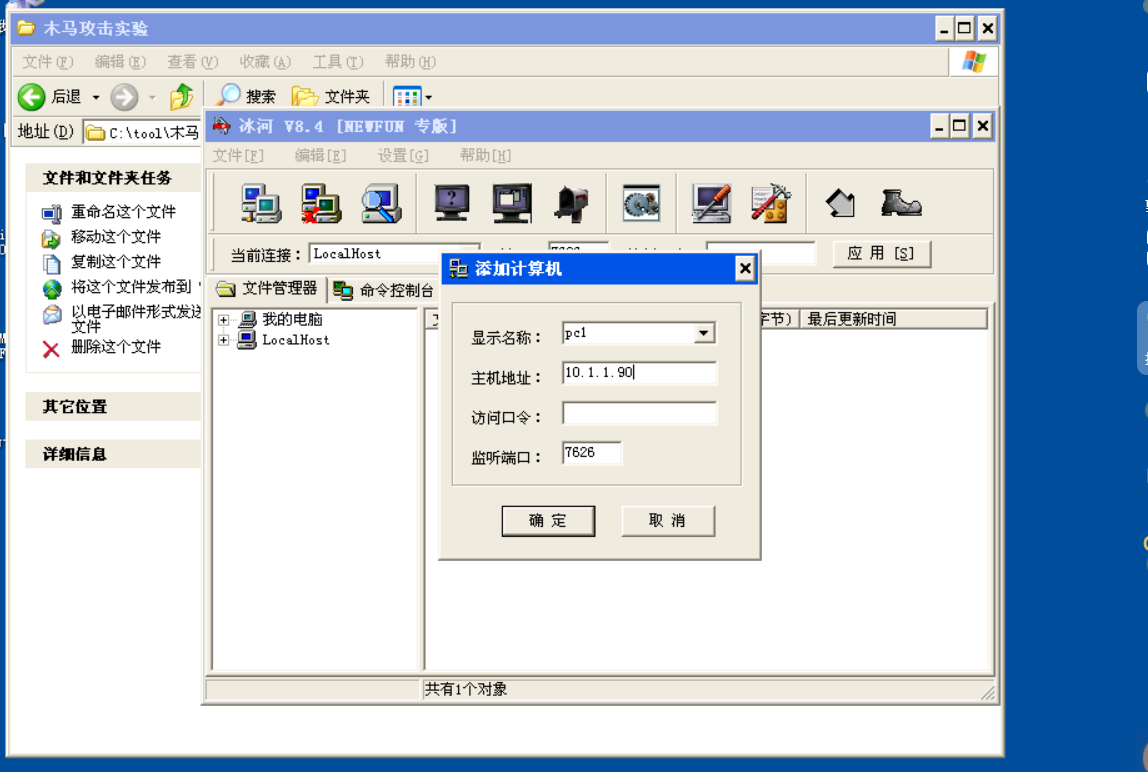Click email this file link
Viewport: 1148px width, 772px height.
click(135, 319)
